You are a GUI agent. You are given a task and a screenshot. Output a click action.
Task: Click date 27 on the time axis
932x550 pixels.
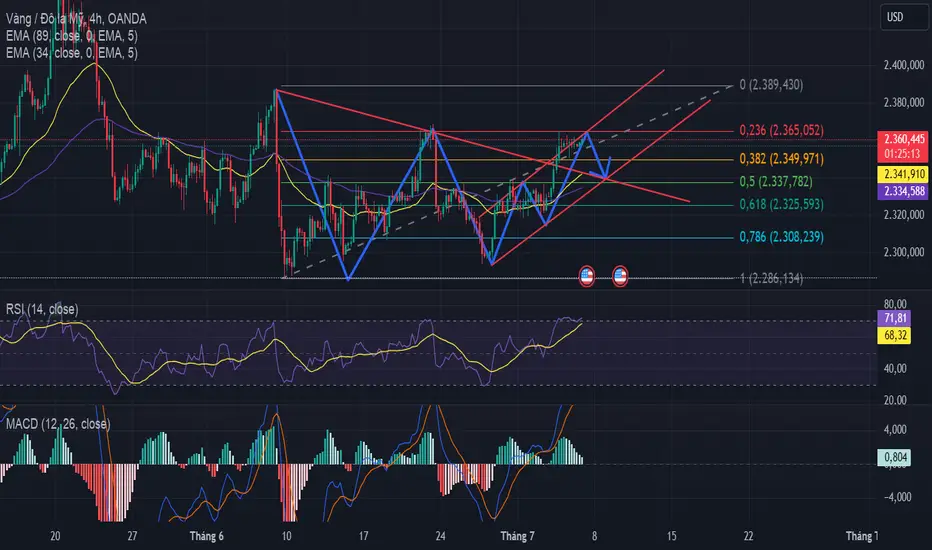132,536
